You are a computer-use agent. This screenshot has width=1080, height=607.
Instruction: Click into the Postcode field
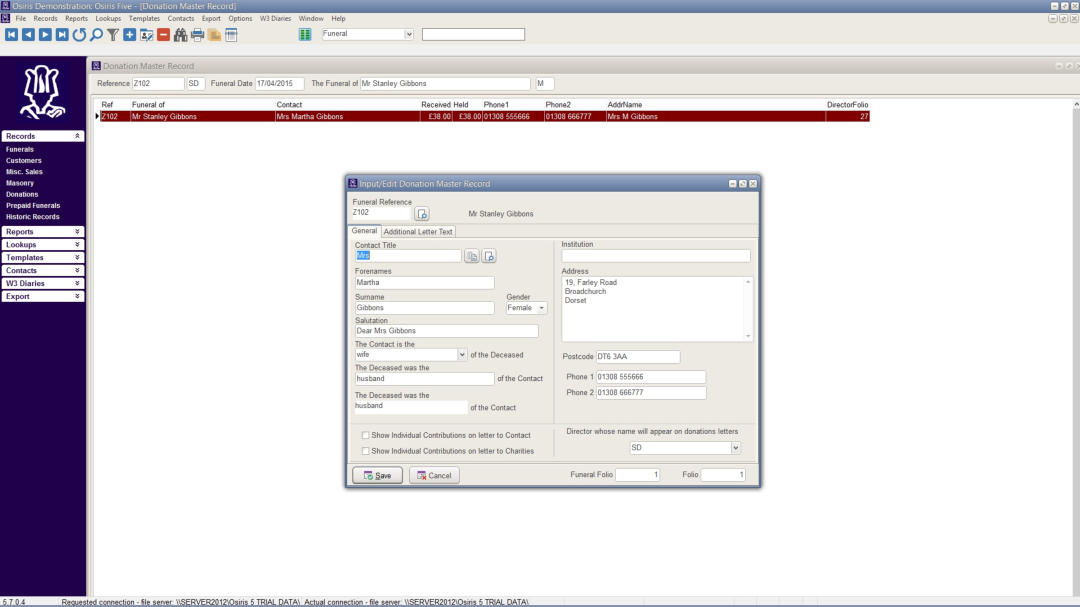click(637, 357)
